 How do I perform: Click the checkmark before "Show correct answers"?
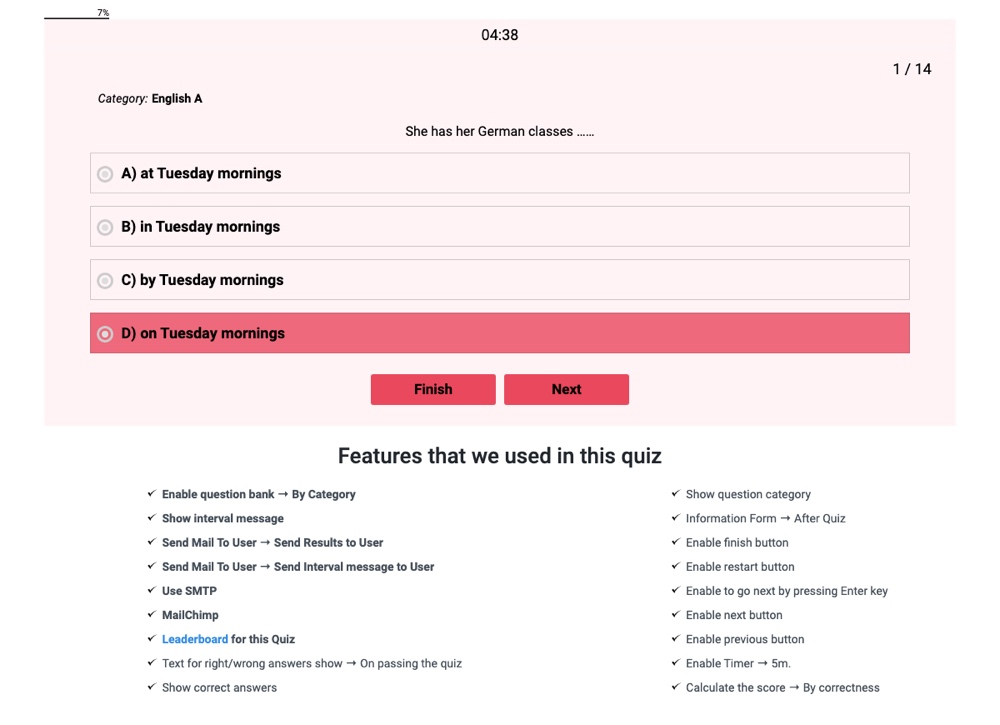point(151,688)
